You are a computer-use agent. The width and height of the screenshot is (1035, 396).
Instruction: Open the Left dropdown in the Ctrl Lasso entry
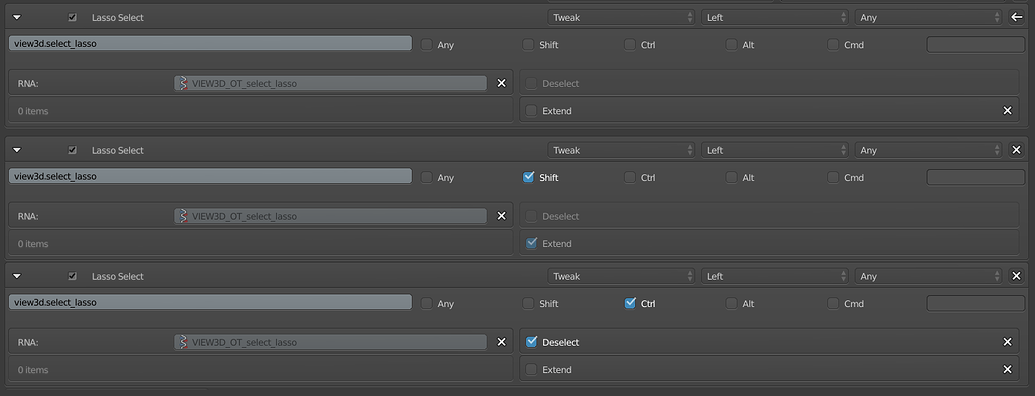click(775, 277)
